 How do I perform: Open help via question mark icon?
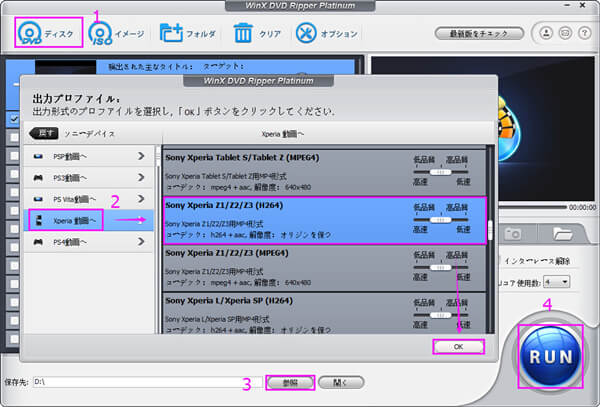[584, 33]
